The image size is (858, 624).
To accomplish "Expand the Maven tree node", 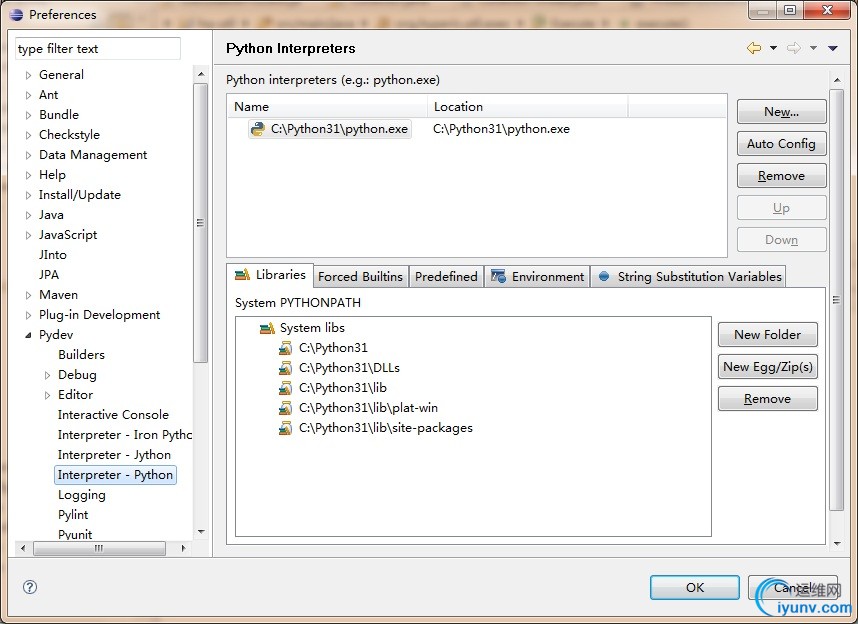I will point(28,295).
